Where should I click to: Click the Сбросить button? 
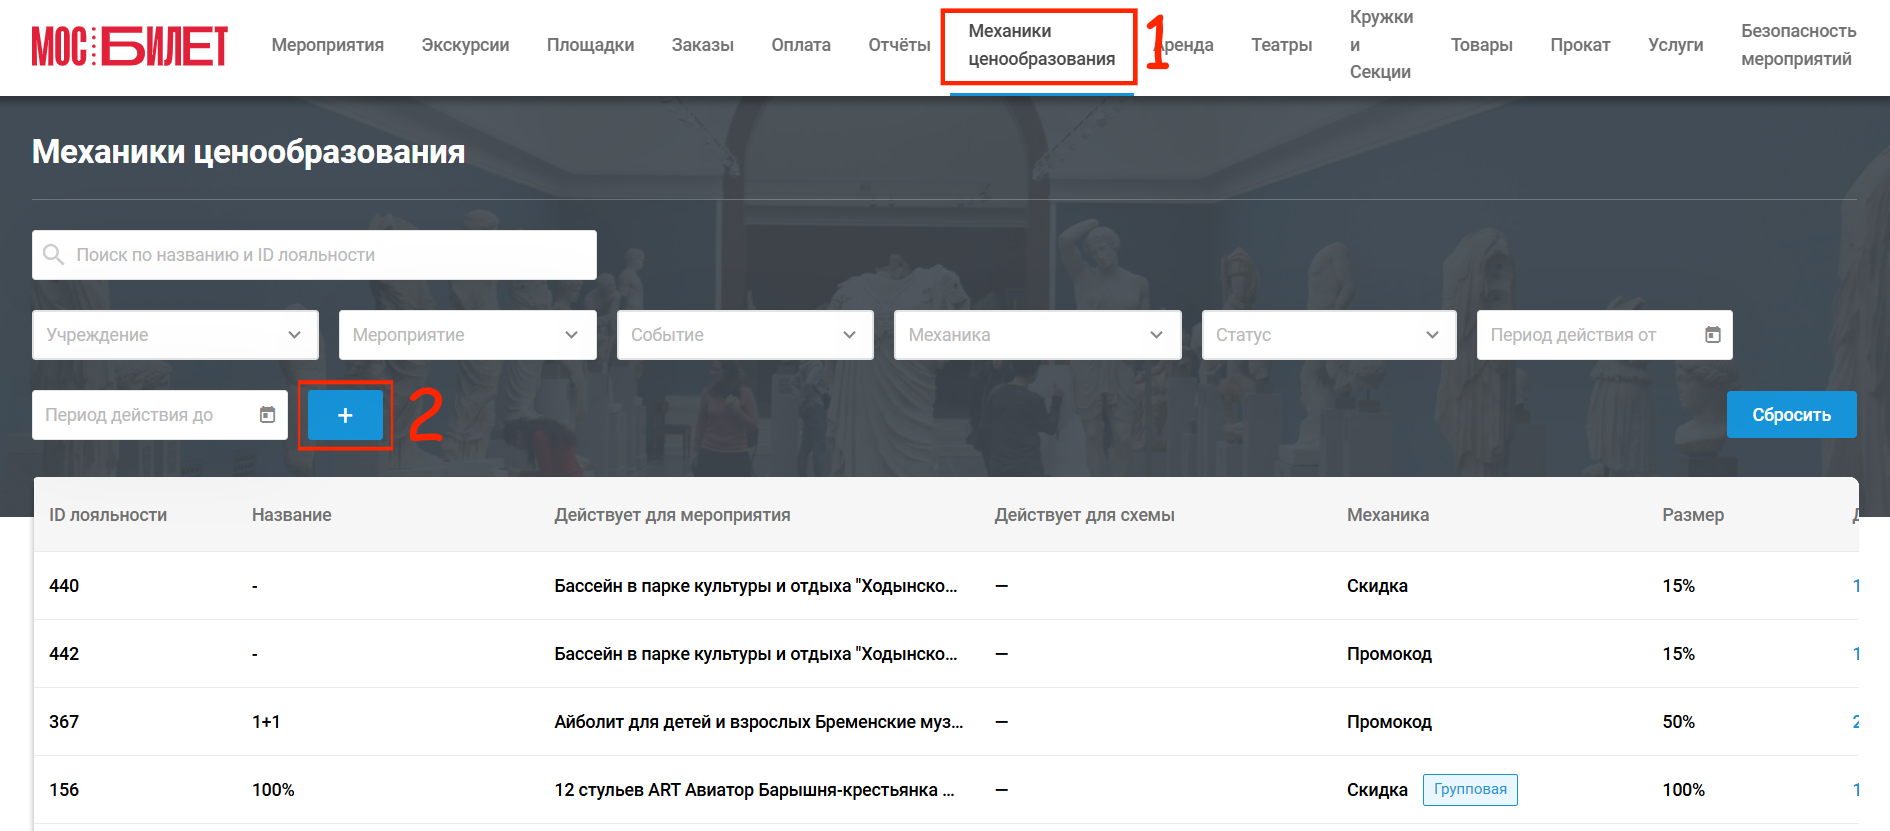click(1791, 415)
